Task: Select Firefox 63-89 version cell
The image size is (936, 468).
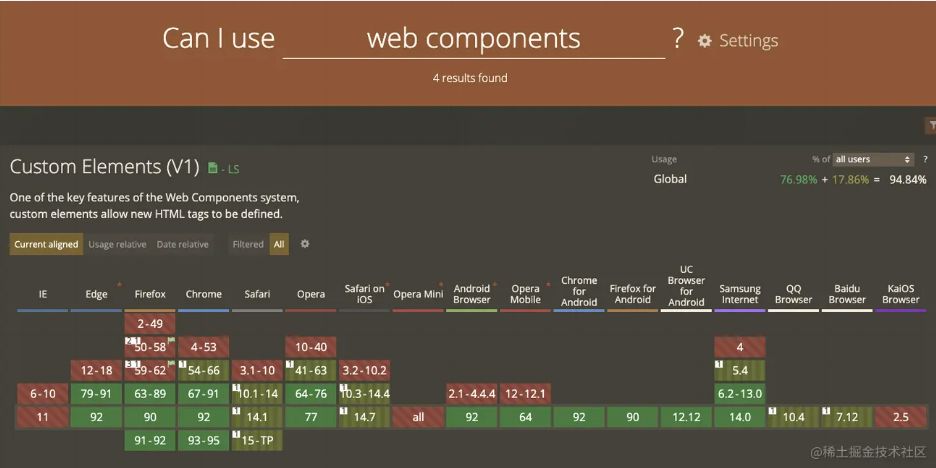Action: click(x=150, y=394)
